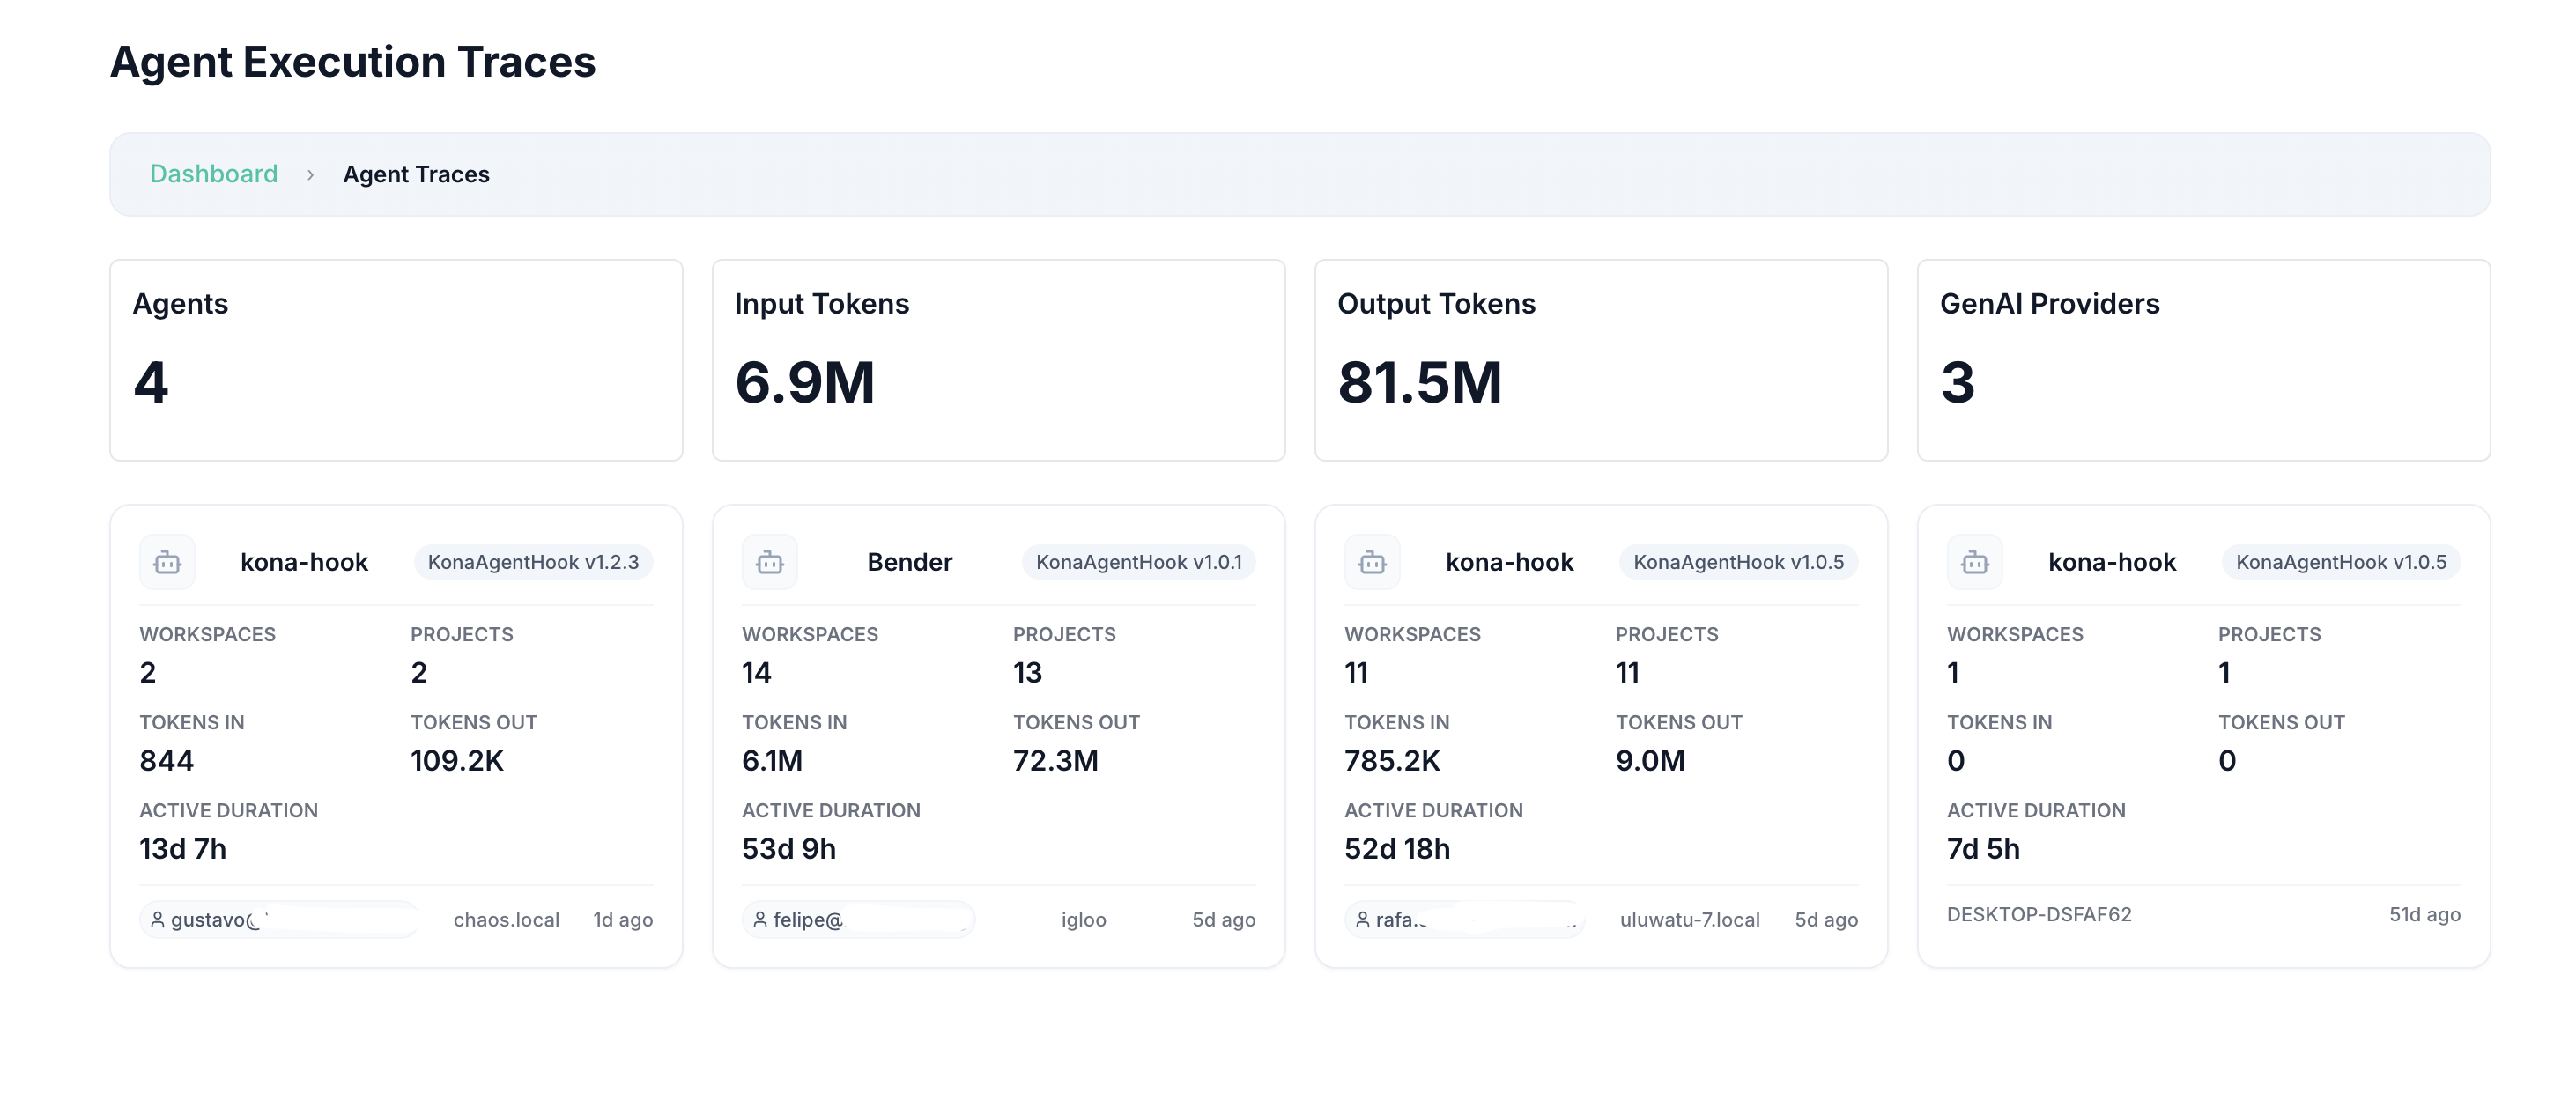Click the Agent Execution Traces page heading
Screen dimensions: 2576x1108
tap(353, 62)
